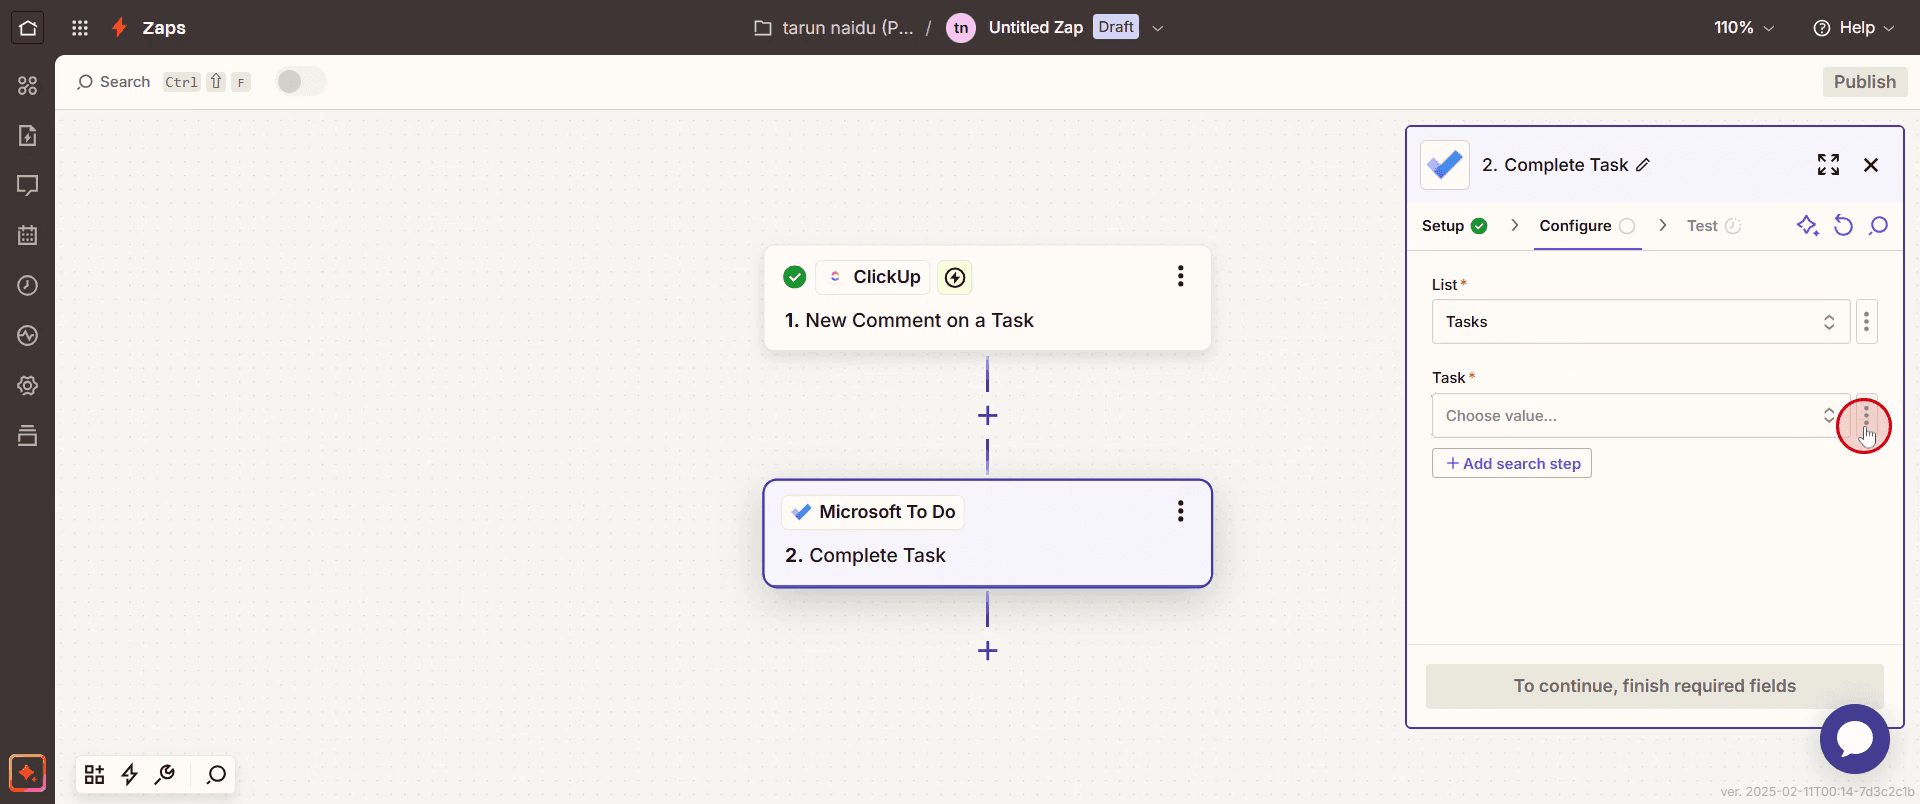Image resolution: width=1920 pixels, height=804 pixels.
Task: Expand the 110% zoom level dropdown
Action: point(1744,28)
